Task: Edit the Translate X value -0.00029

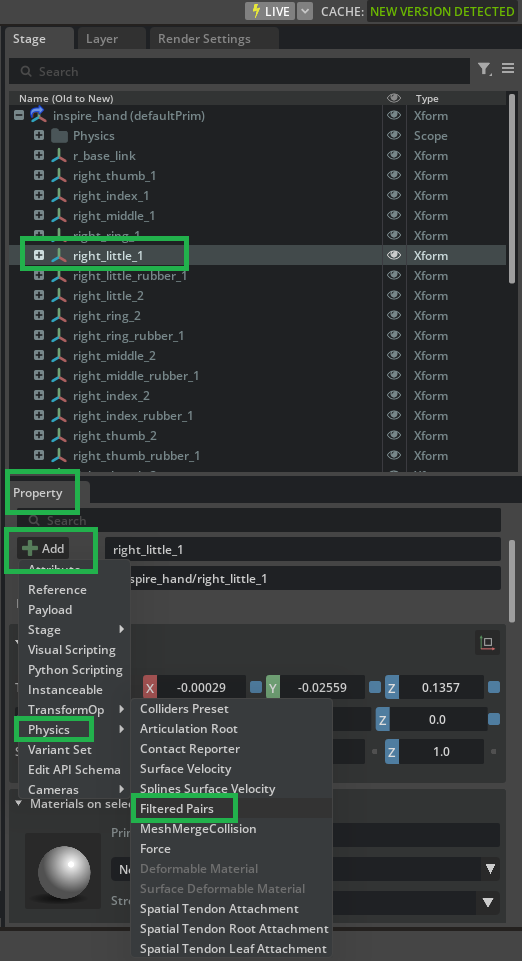Action: click(202, 688)
